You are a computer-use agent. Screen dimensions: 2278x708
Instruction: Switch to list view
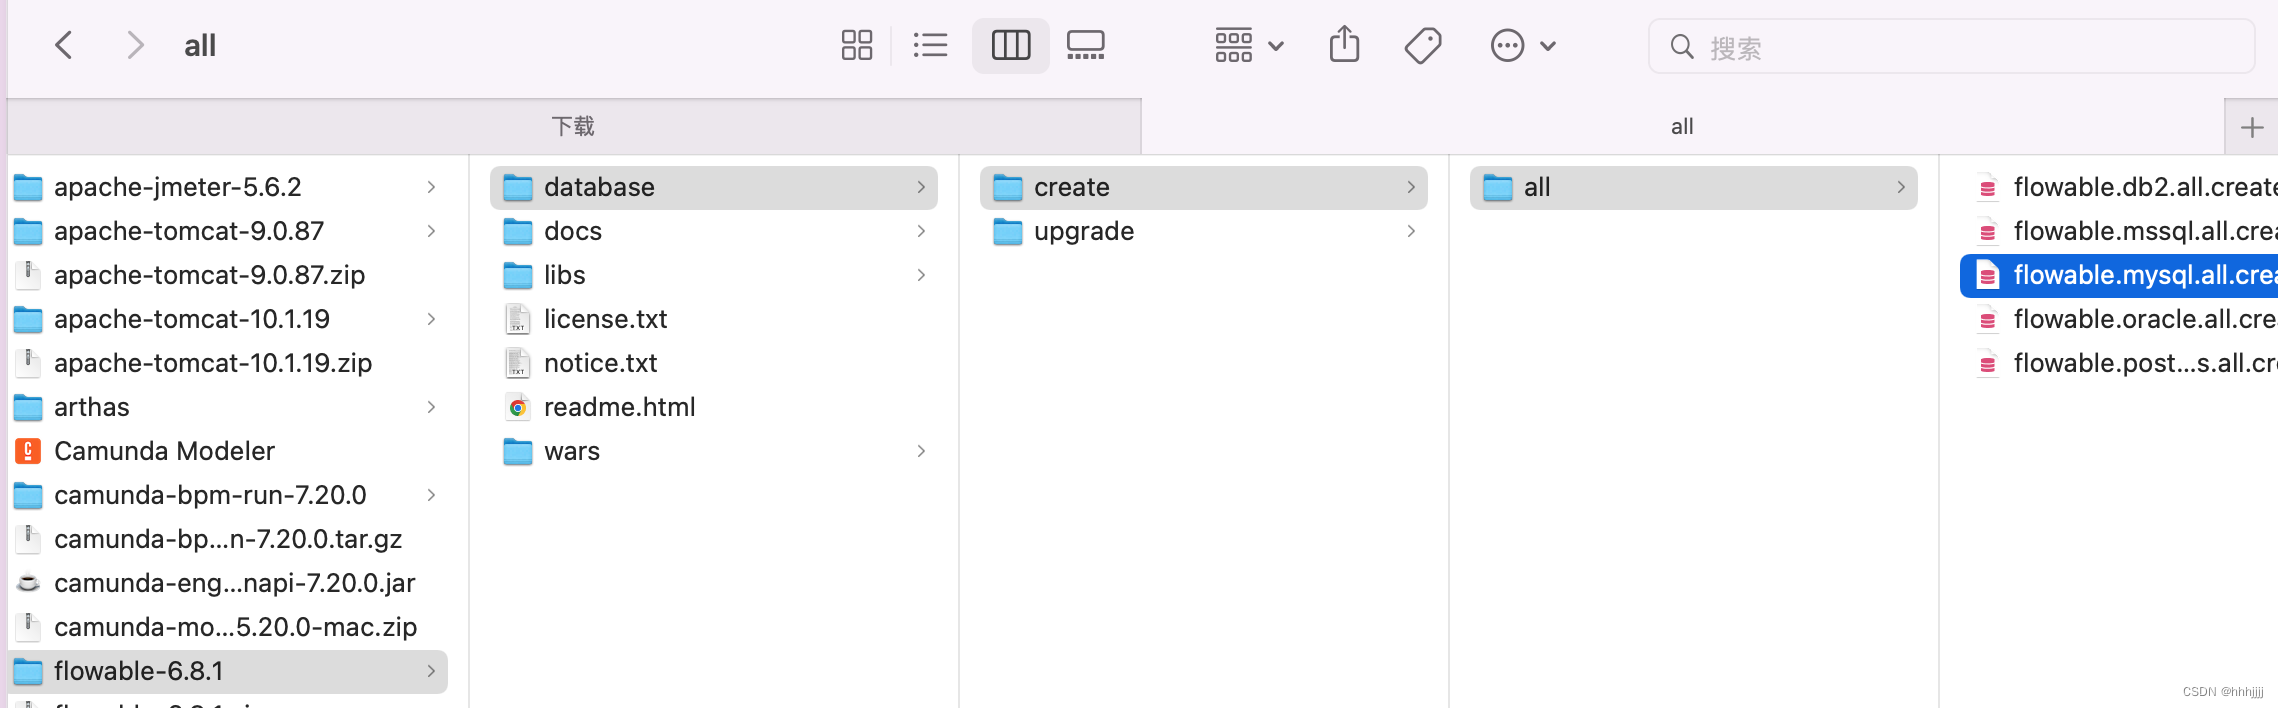(930, 45)
